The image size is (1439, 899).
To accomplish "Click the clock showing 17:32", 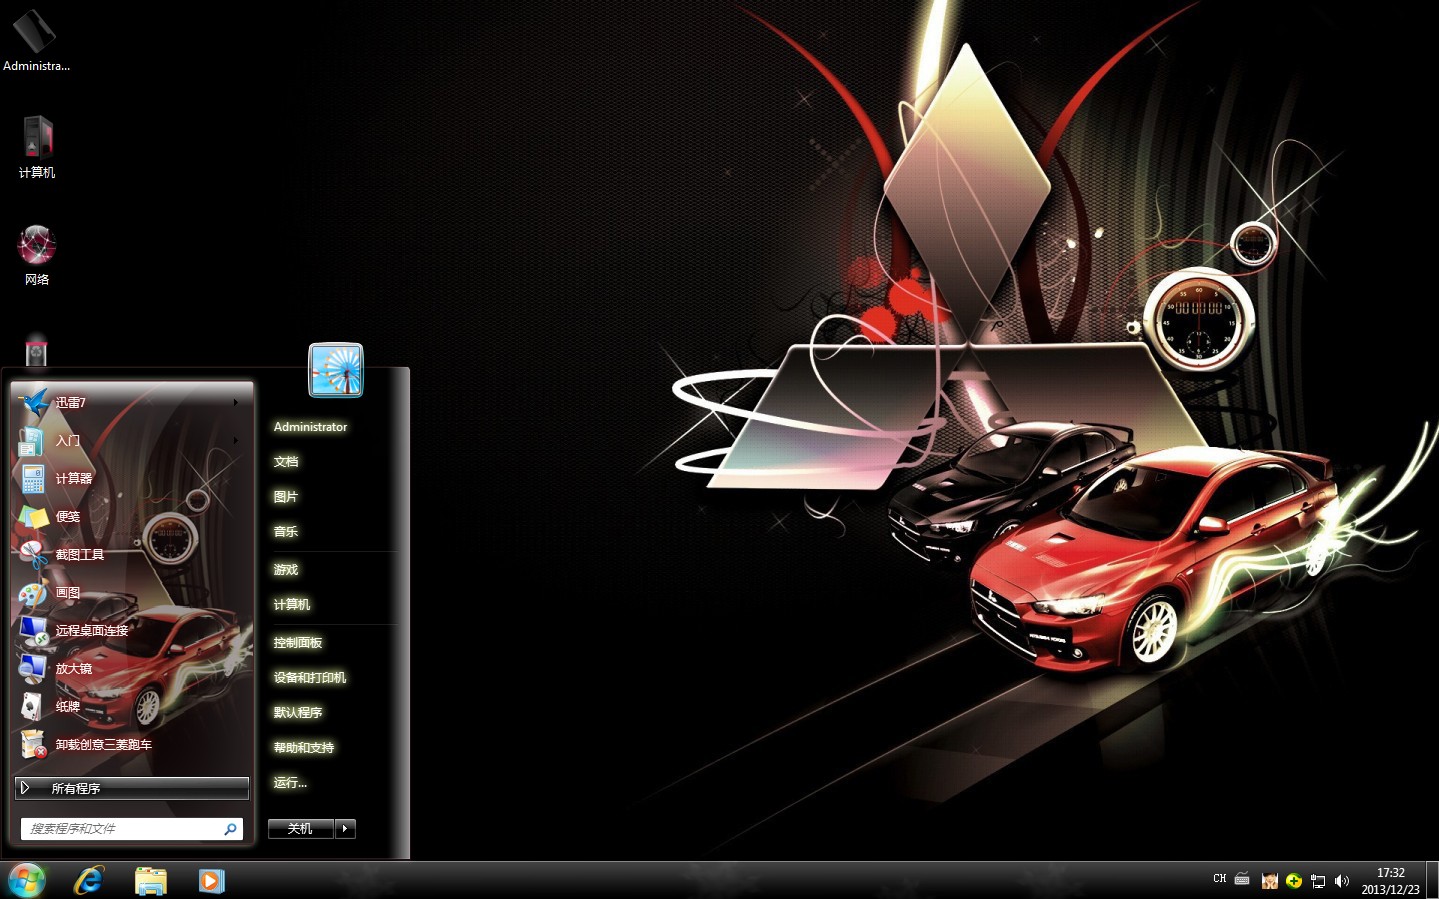I will pyautogui.click(x=1390, y=880).
